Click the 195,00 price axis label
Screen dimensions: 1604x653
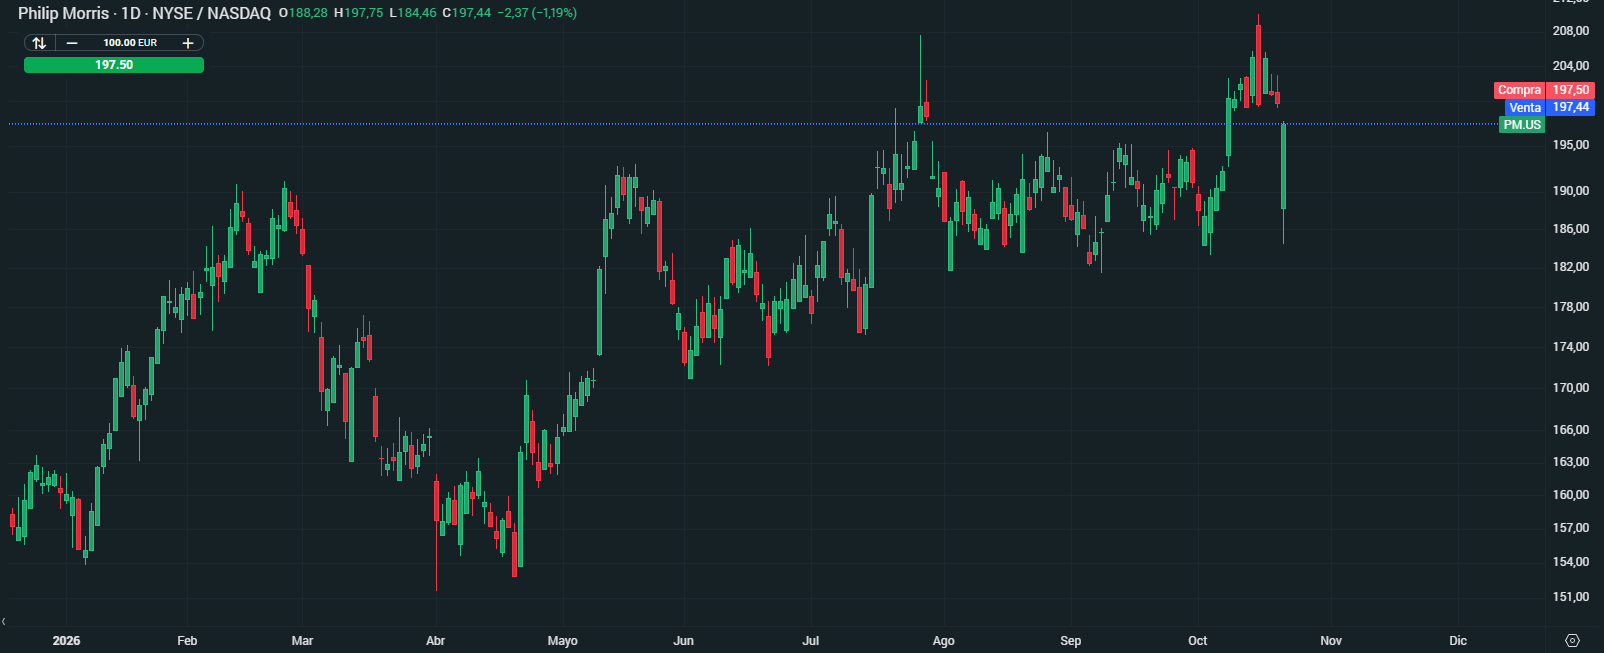[x=1570, y=145]
